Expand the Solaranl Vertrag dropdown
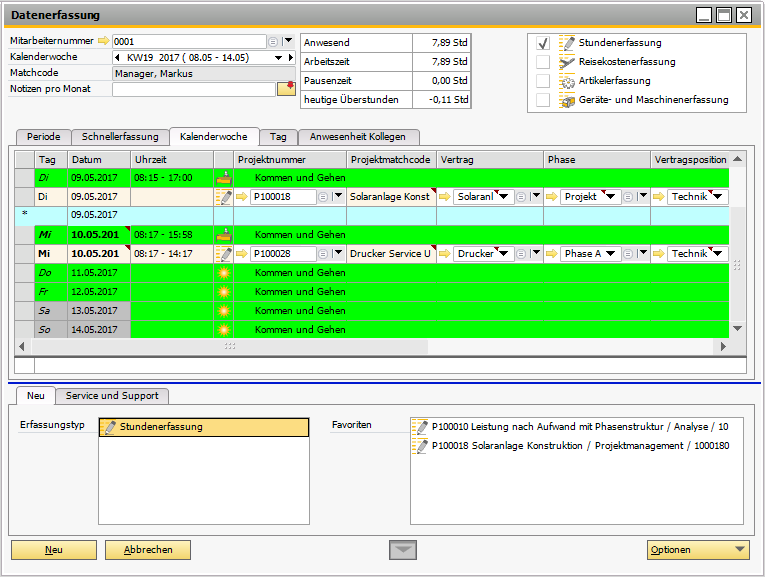 pos(504,197)
